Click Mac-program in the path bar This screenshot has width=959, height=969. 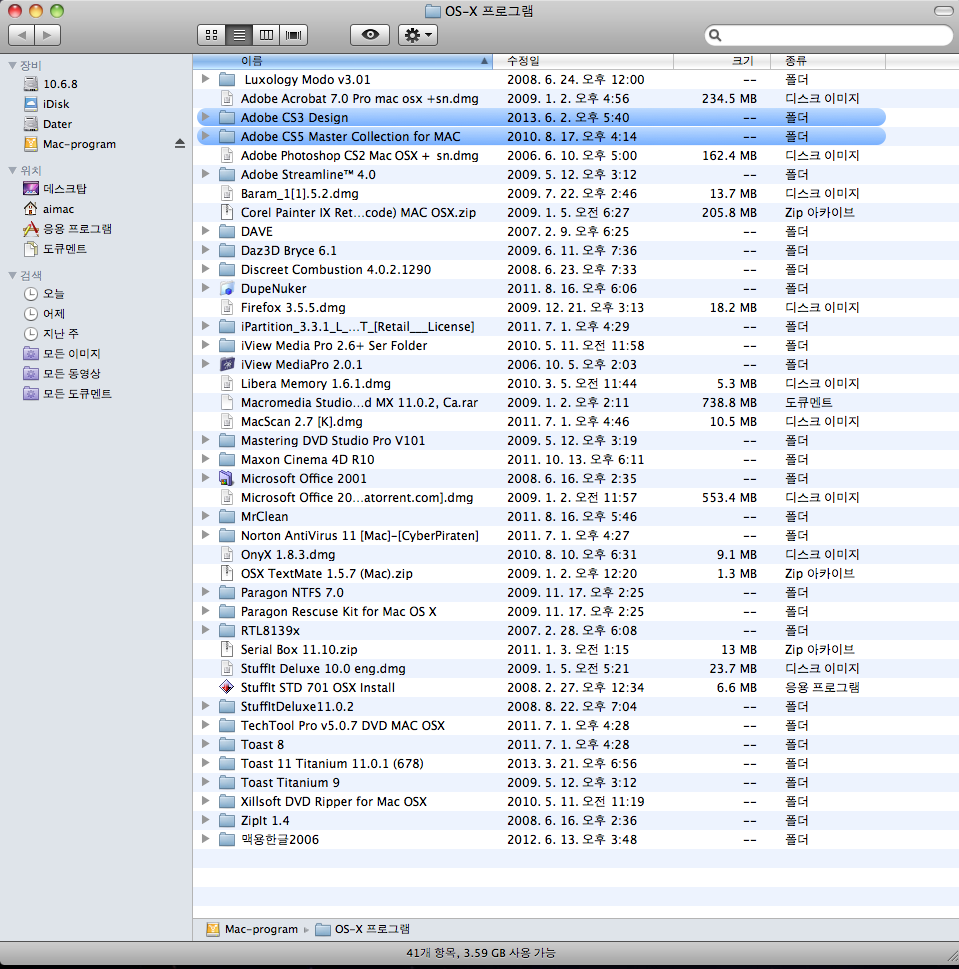250,929
